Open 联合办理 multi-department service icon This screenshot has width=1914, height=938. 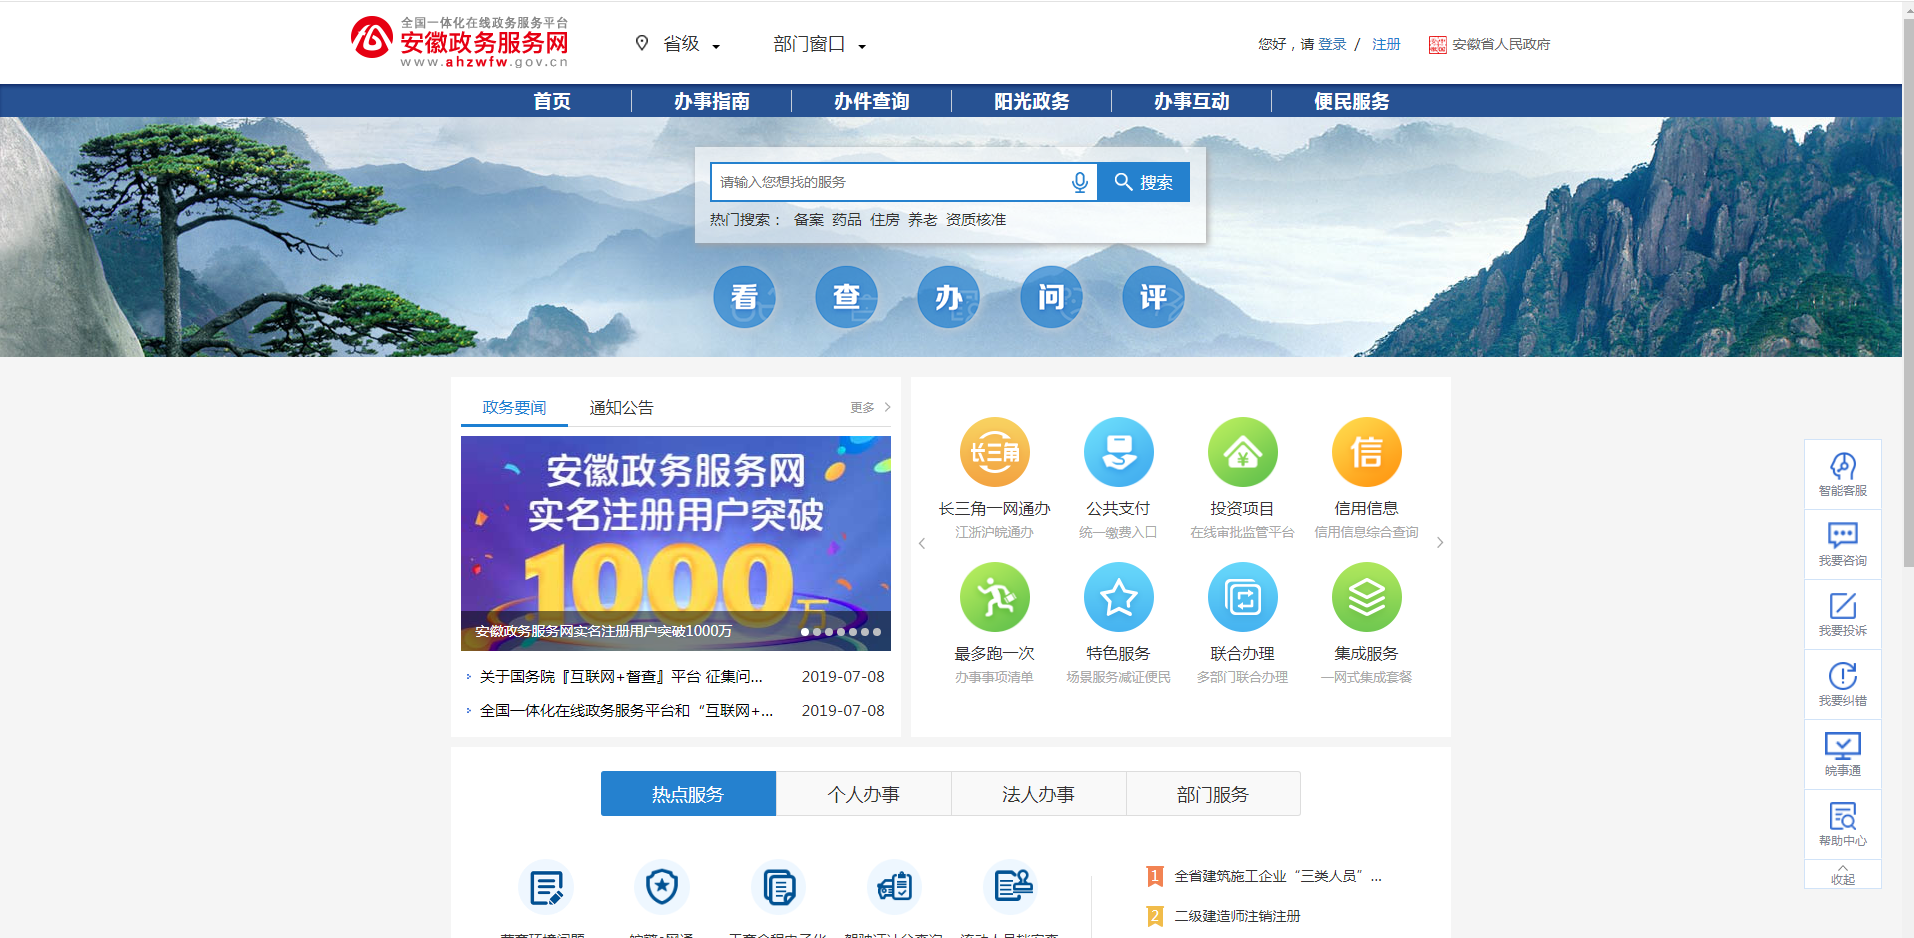point(1242,597)
